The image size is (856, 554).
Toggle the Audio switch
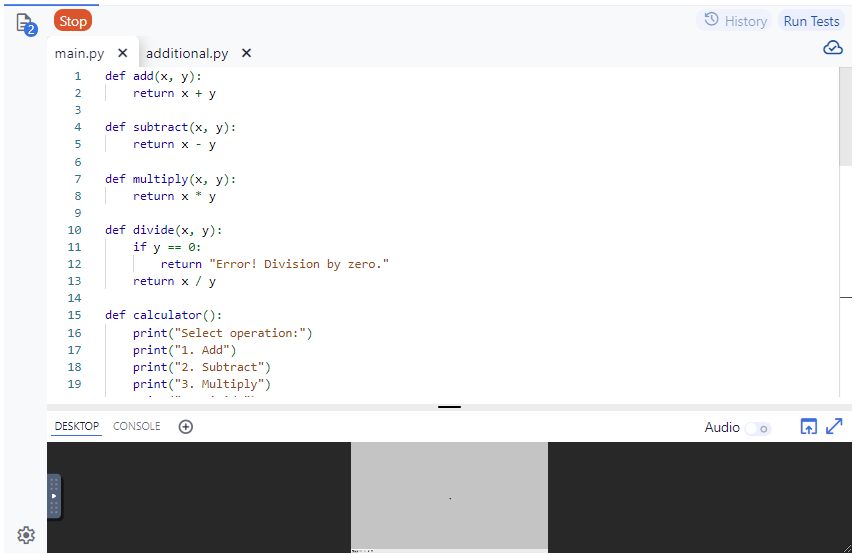pos(758,428)
